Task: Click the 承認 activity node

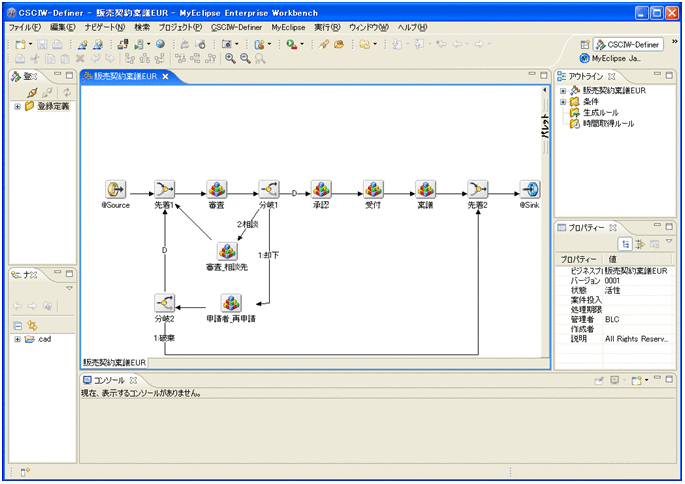Action: click(320, 189)
